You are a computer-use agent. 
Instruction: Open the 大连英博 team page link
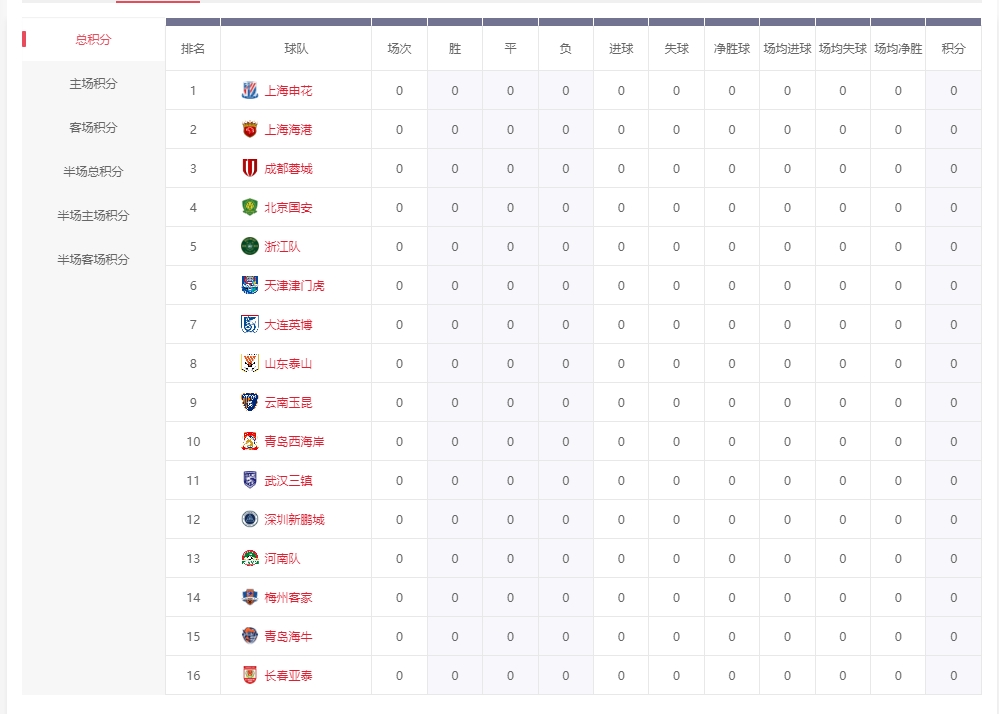click(288, 325)
